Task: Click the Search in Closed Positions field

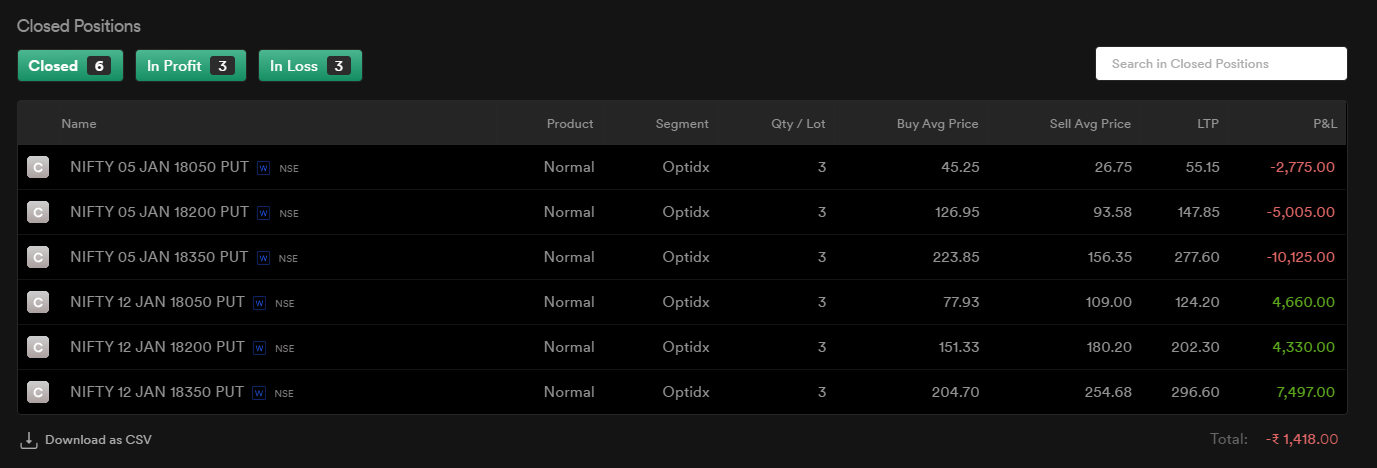Action: pyautogui.click(x=1221, y=64)
